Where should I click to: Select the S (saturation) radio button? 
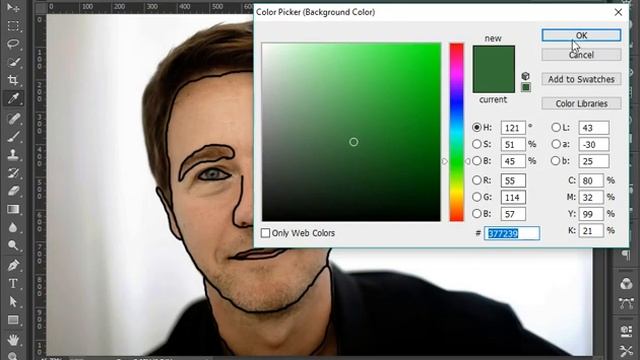[x=477, y=144]
